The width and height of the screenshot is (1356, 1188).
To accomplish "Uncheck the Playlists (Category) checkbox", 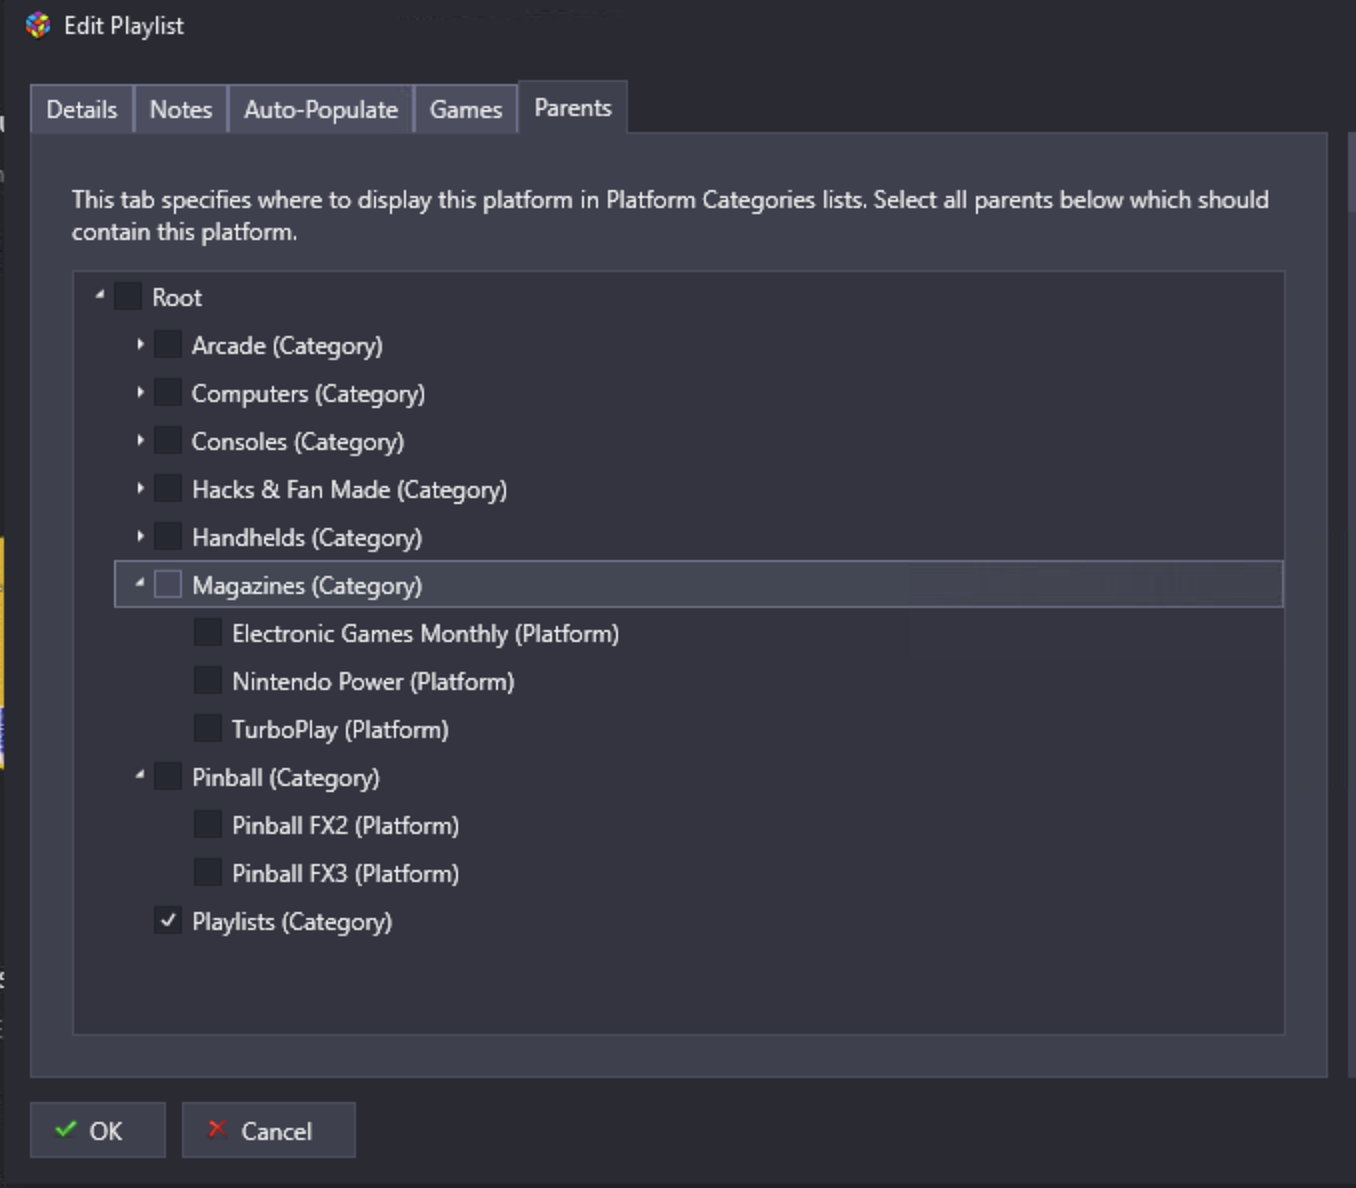I will pos(168,921).
